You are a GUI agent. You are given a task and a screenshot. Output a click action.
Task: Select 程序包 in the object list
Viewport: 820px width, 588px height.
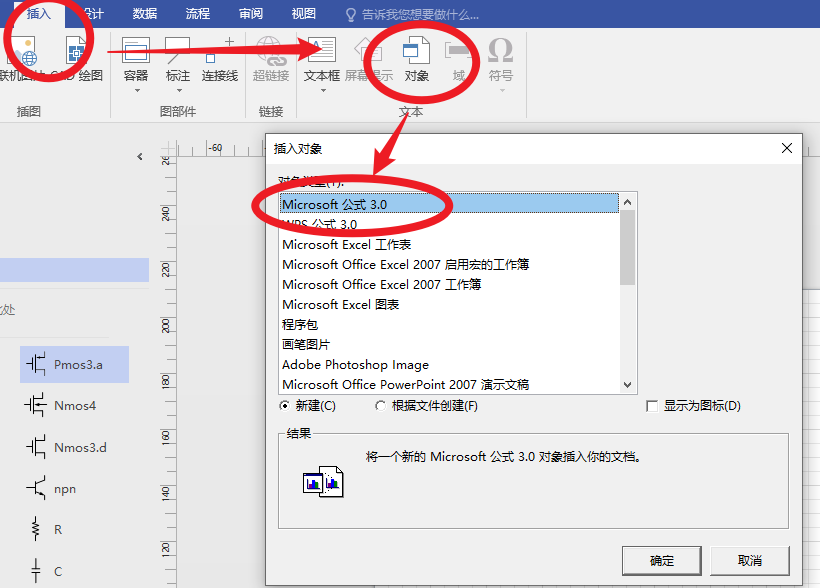pos(449,324)
